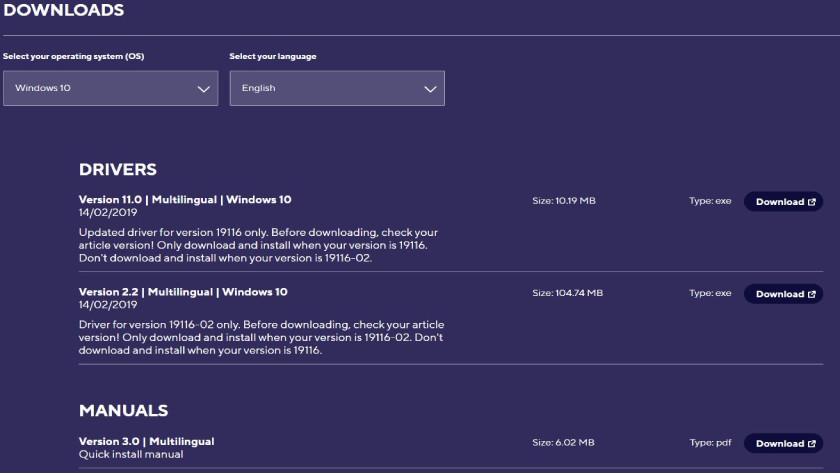The image size is (840, 473).
Task: Click the 'Version 3.0 | Multilingual' manual title
Action: pos(146,441)
